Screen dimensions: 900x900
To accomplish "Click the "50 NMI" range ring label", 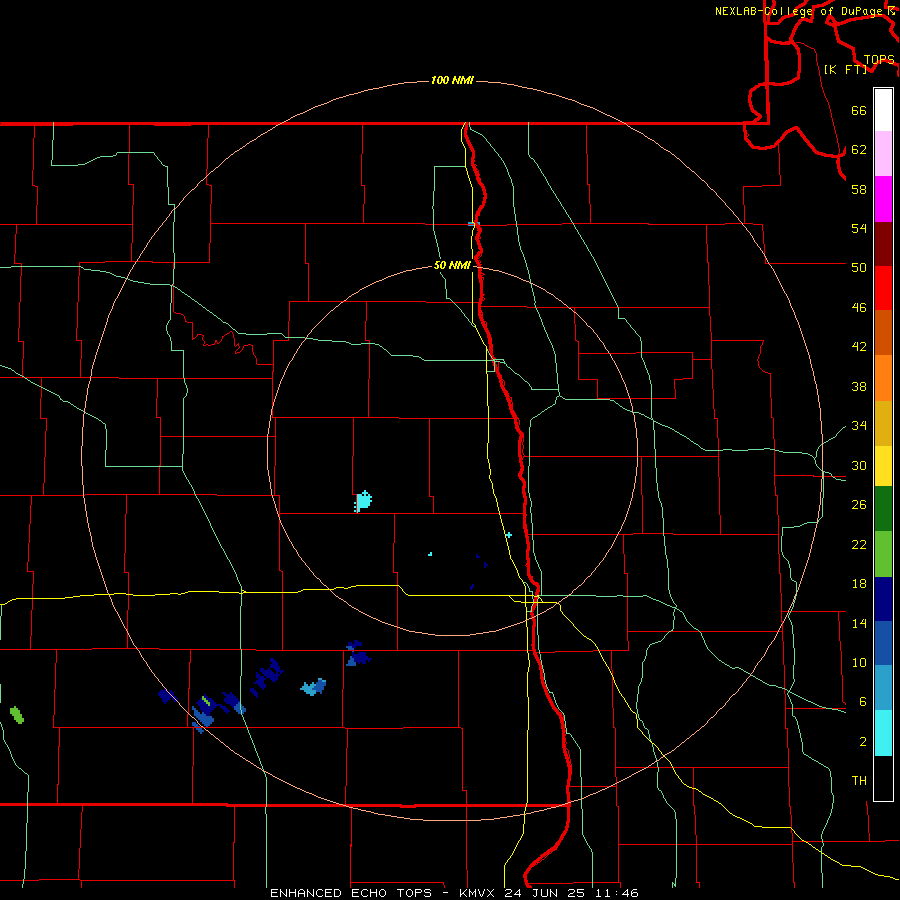I will (x=452, y=265).
